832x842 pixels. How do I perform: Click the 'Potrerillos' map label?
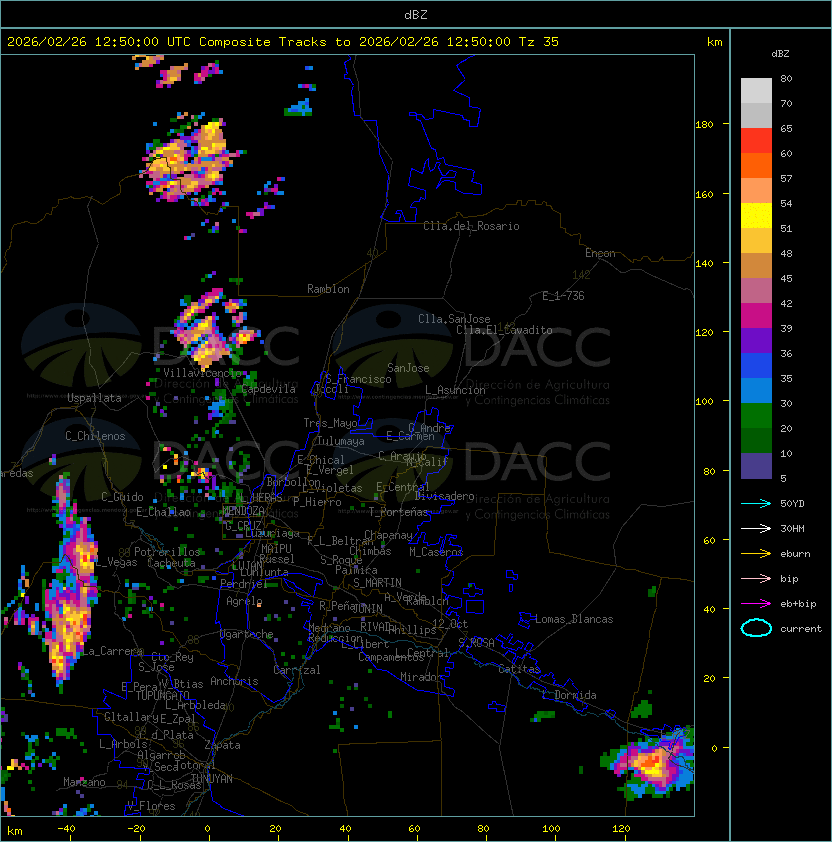tap(167, 552)
